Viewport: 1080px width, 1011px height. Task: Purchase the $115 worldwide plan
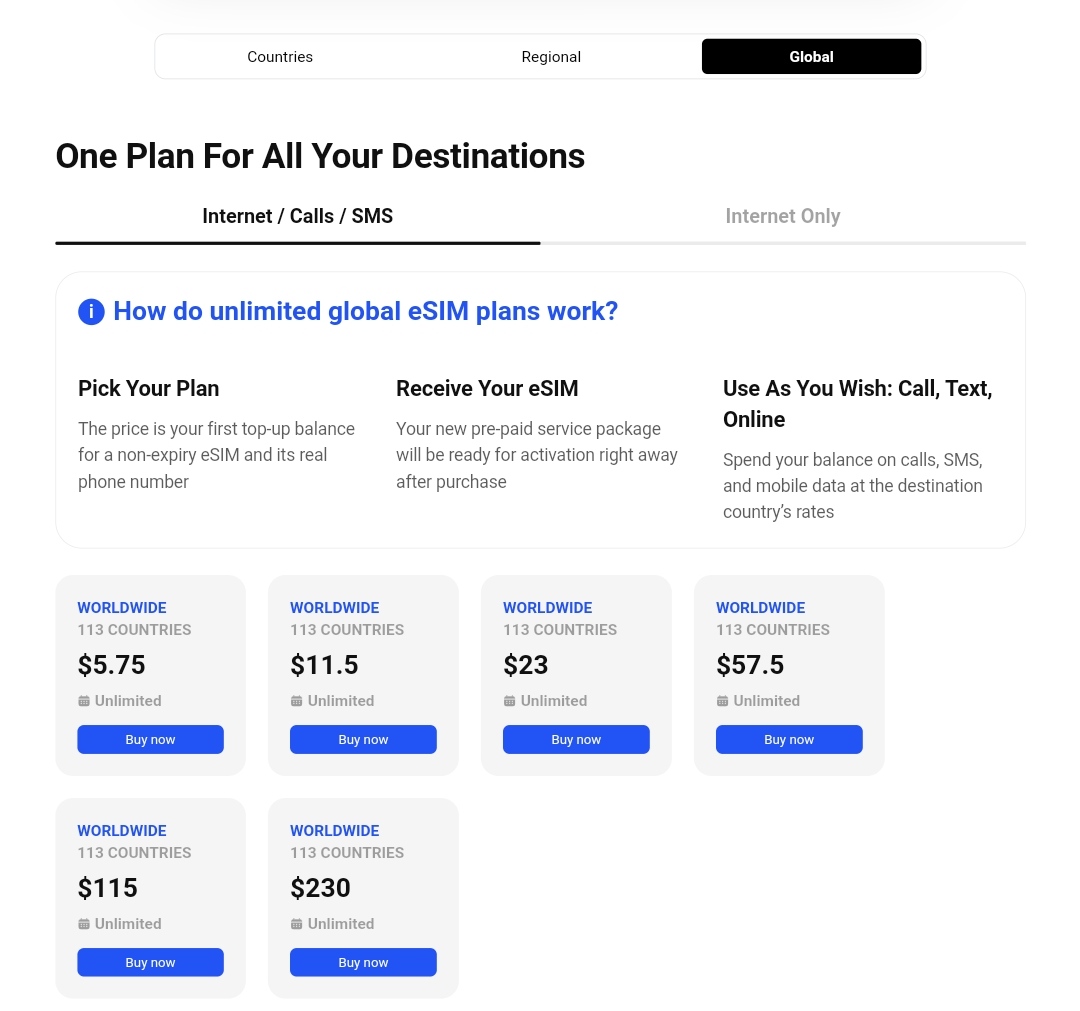(150, 963)
